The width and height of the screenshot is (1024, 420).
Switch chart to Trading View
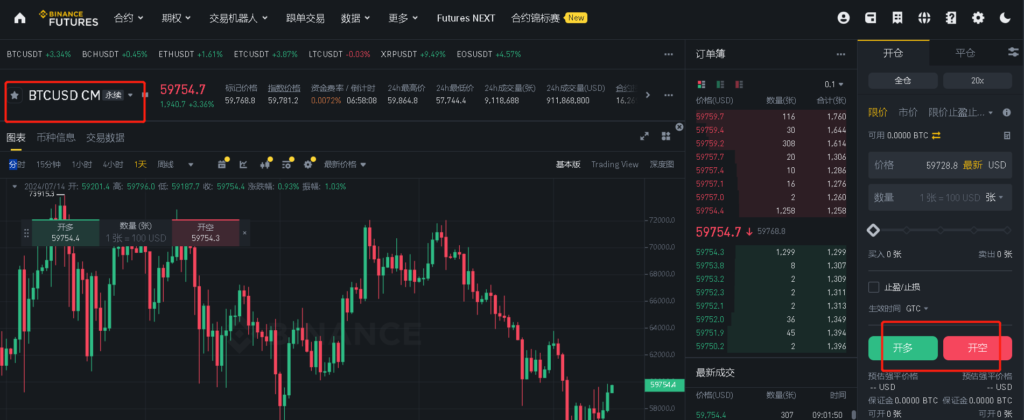pos(615,165)
